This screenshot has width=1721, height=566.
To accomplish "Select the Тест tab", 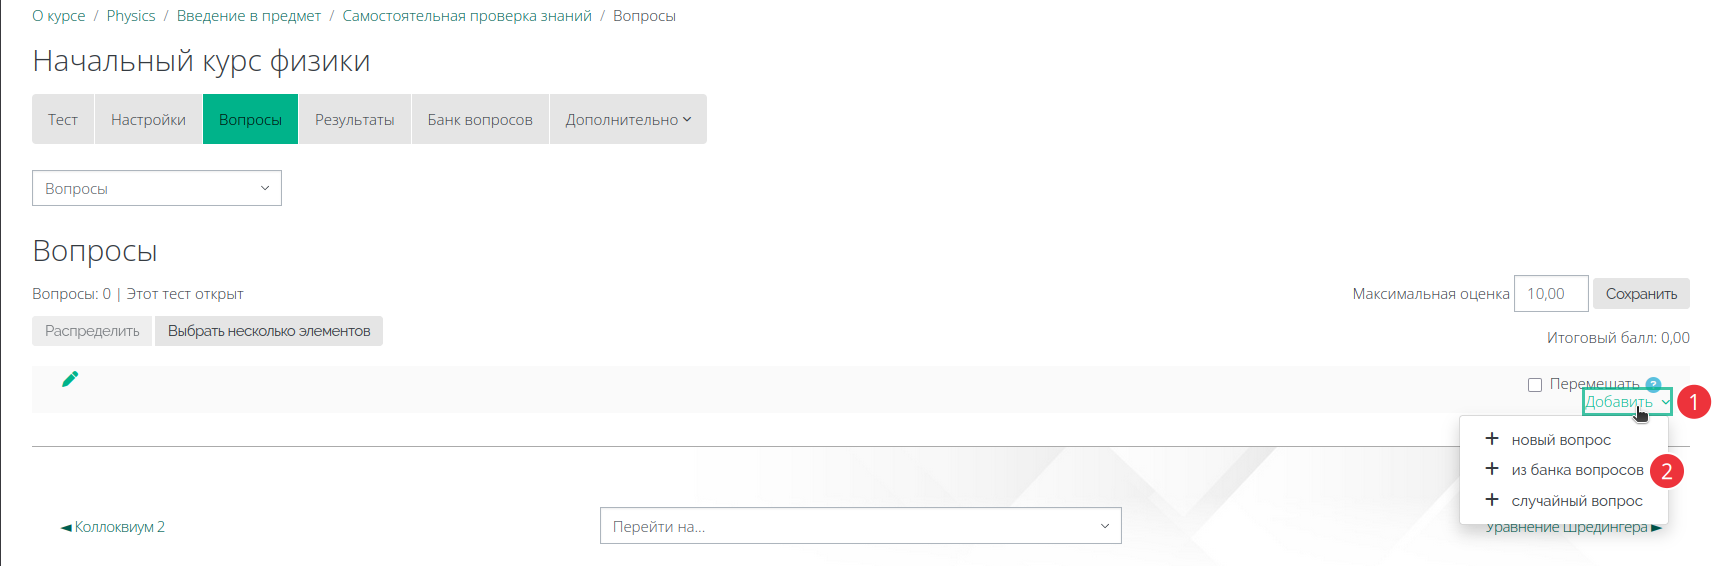I will 63,119.
